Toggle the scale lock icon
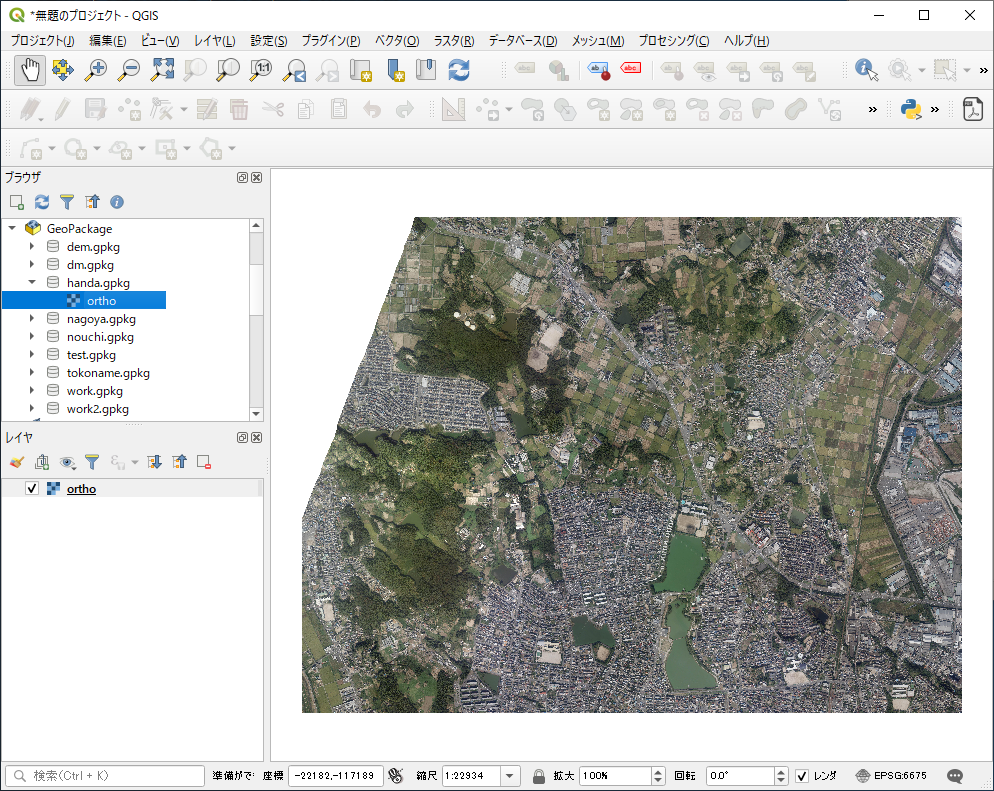The image size is (994, 791). click(539, 776)
